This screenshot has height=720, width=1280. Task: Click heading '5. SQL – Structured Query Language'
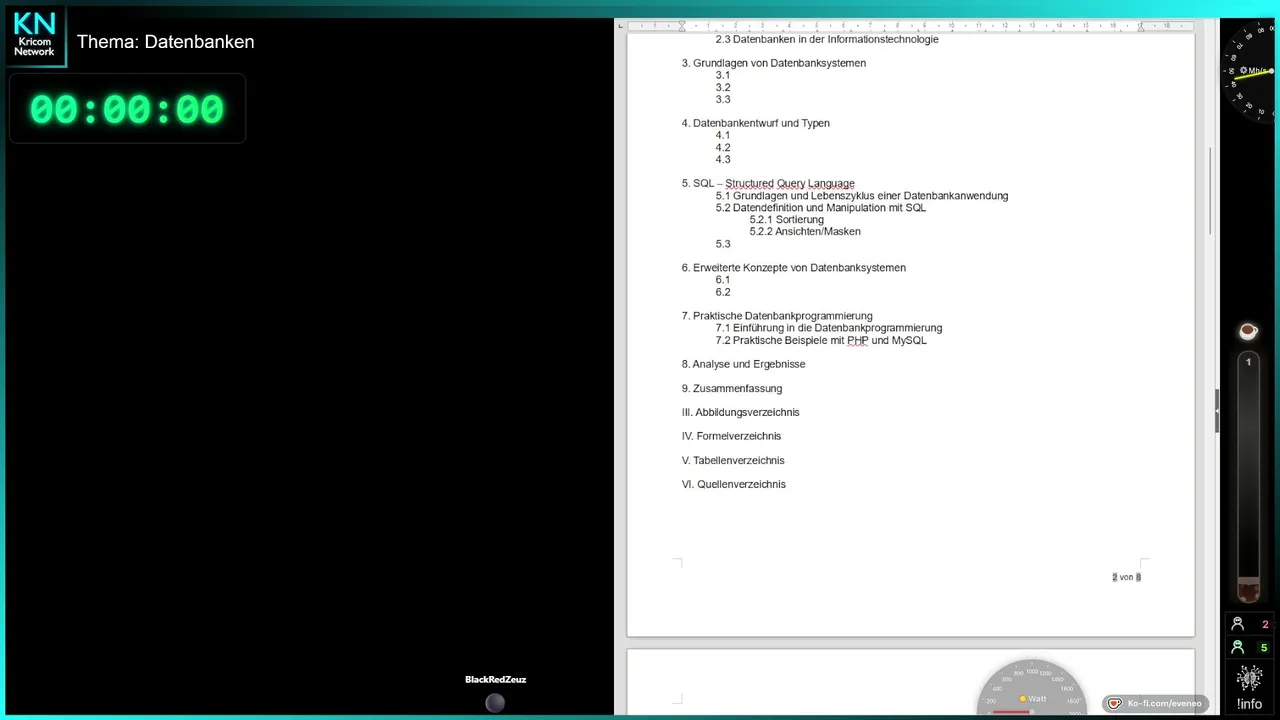click(x=768, y=184)
